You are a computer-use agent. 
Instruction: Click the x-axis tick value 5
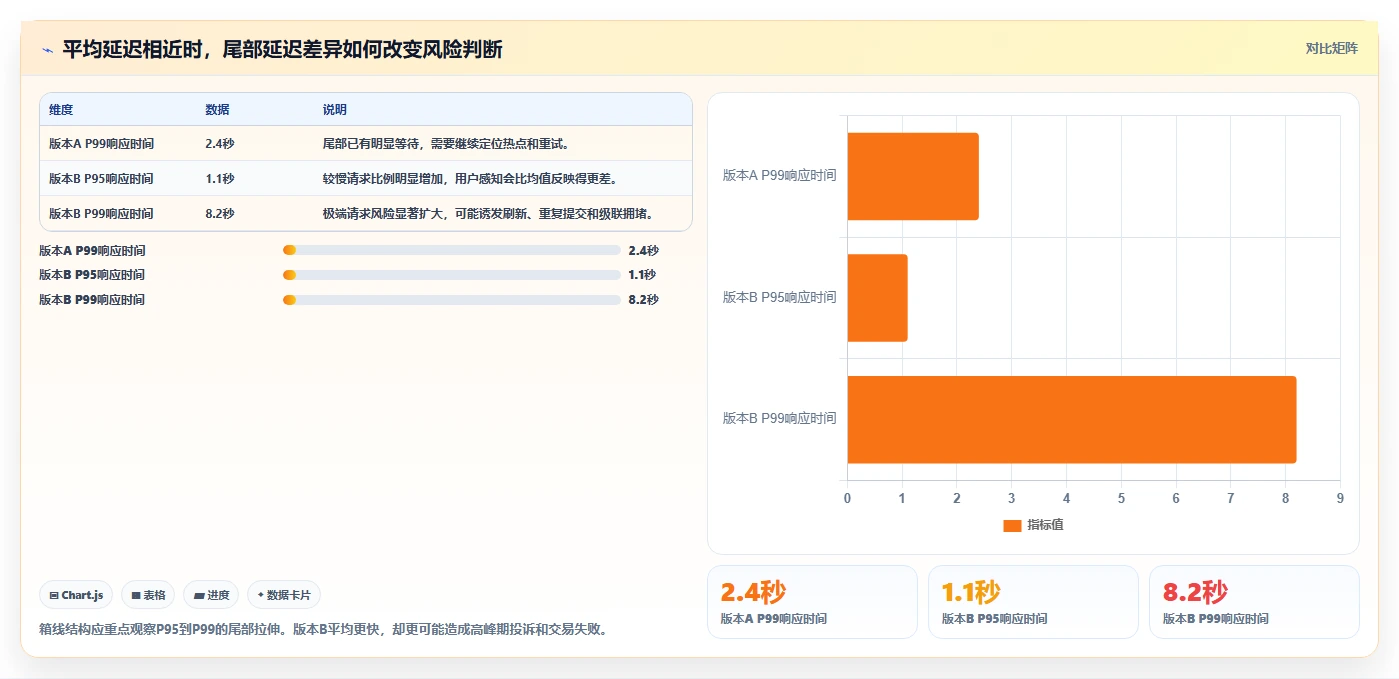coord(1121,498)
